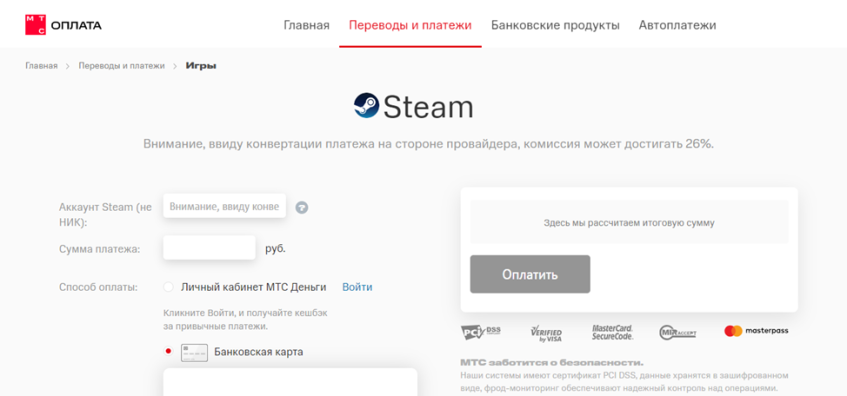Viewport: 847px width, 396px height.
Task: Click the Steam logo icon
Action: [x=367, y=105]
